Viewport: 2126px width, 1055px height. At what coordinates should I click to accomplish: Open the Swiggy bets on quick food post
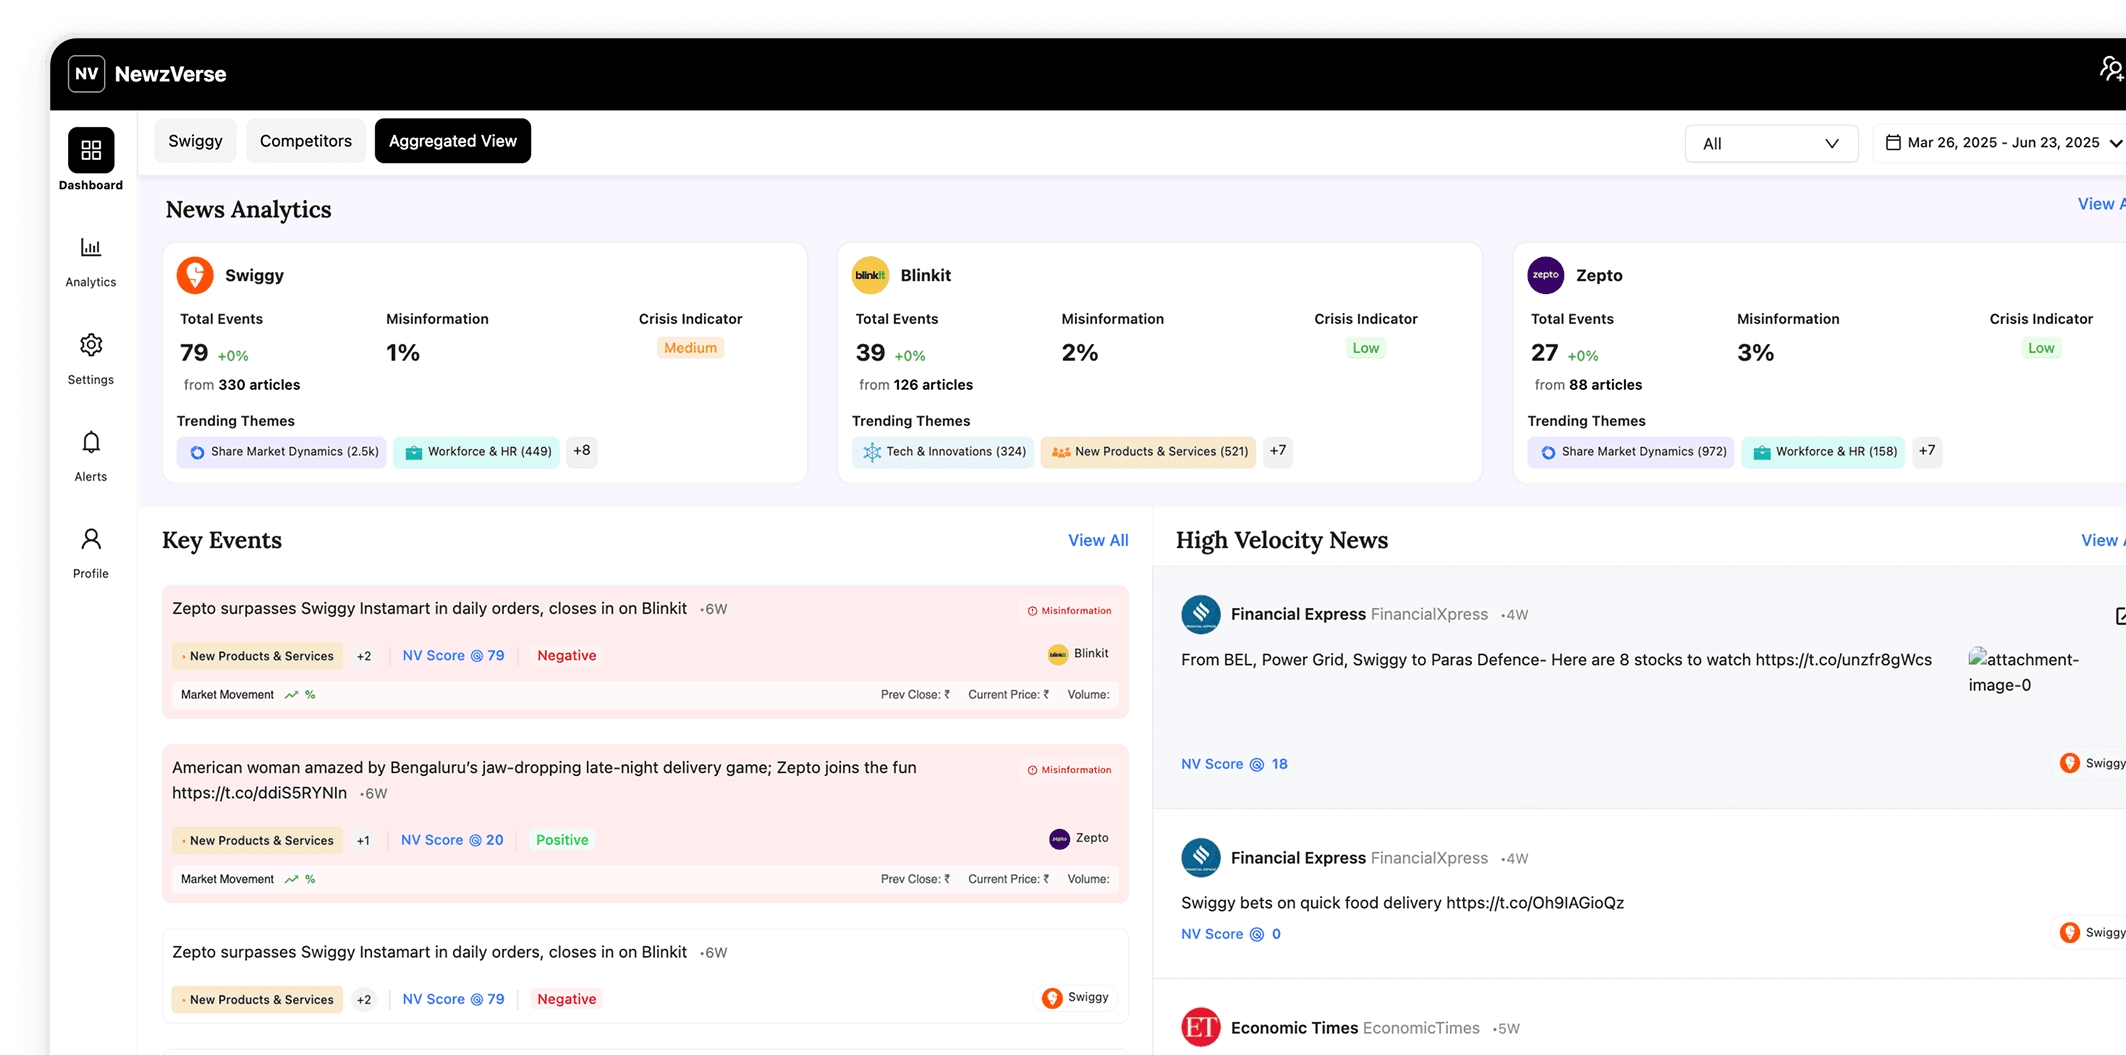1402,903
